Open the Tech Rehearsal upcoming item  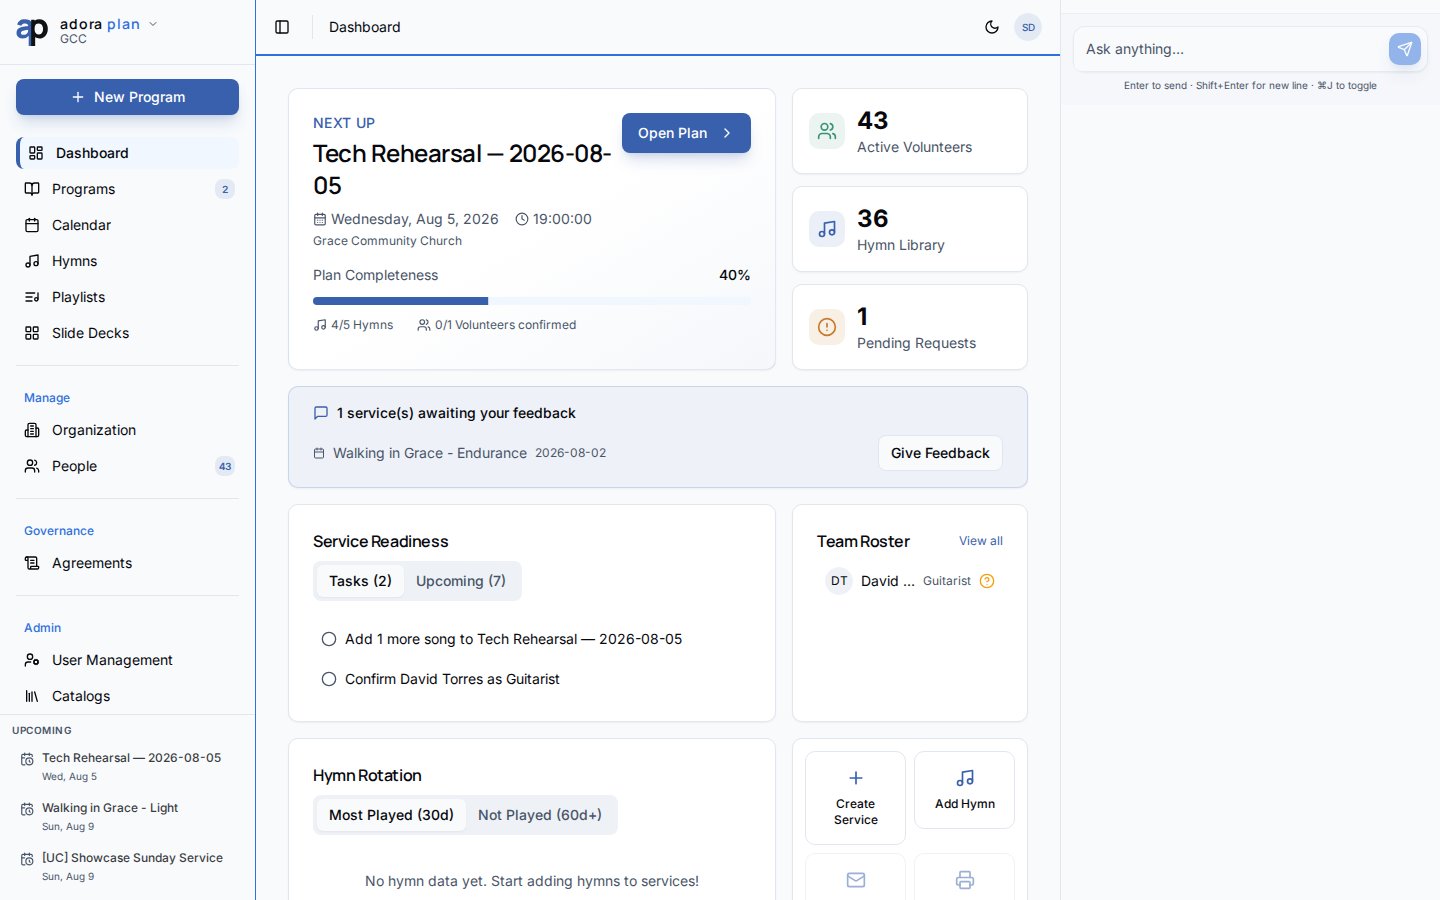(x=127, y=766)
